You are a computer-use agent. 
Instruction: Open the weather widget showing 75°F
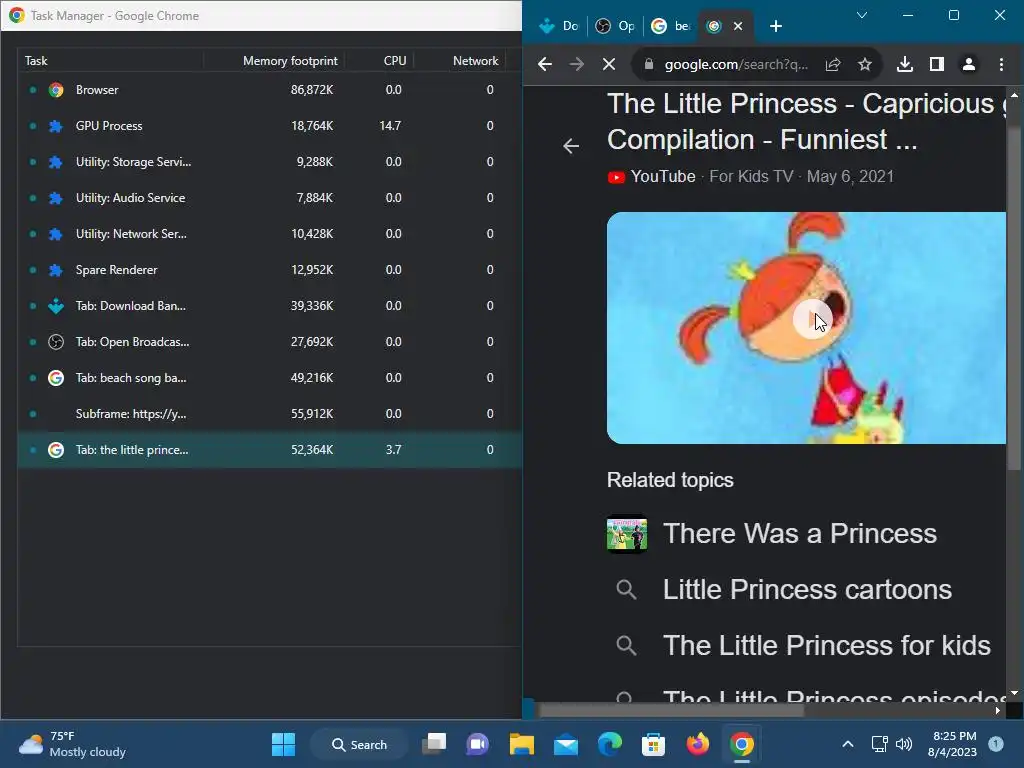pyautogui.click(x=72, y=744)
